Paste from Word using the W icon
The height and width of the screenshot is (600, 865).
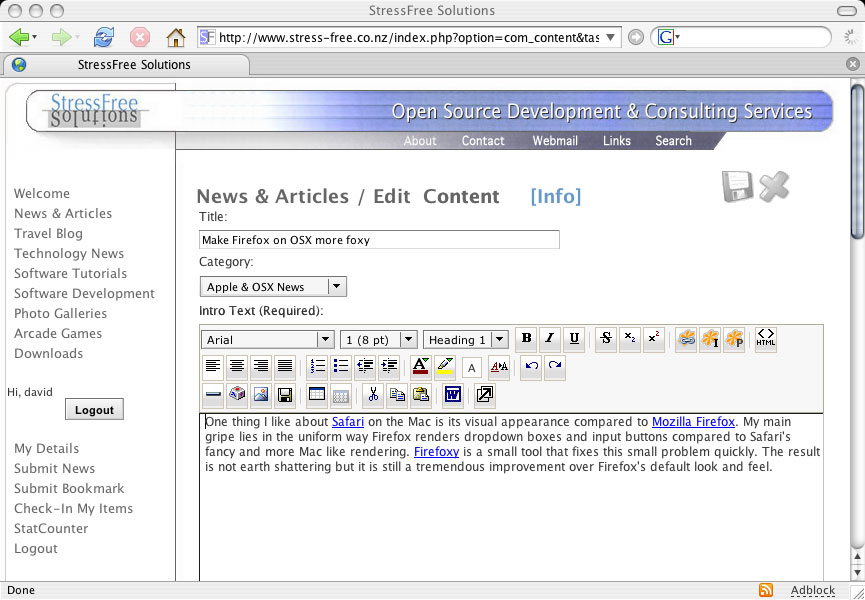pos(453,395)
